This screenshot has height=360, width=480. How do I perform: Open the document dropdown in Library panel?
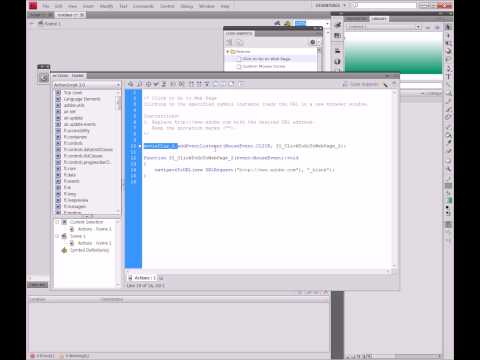383,27
